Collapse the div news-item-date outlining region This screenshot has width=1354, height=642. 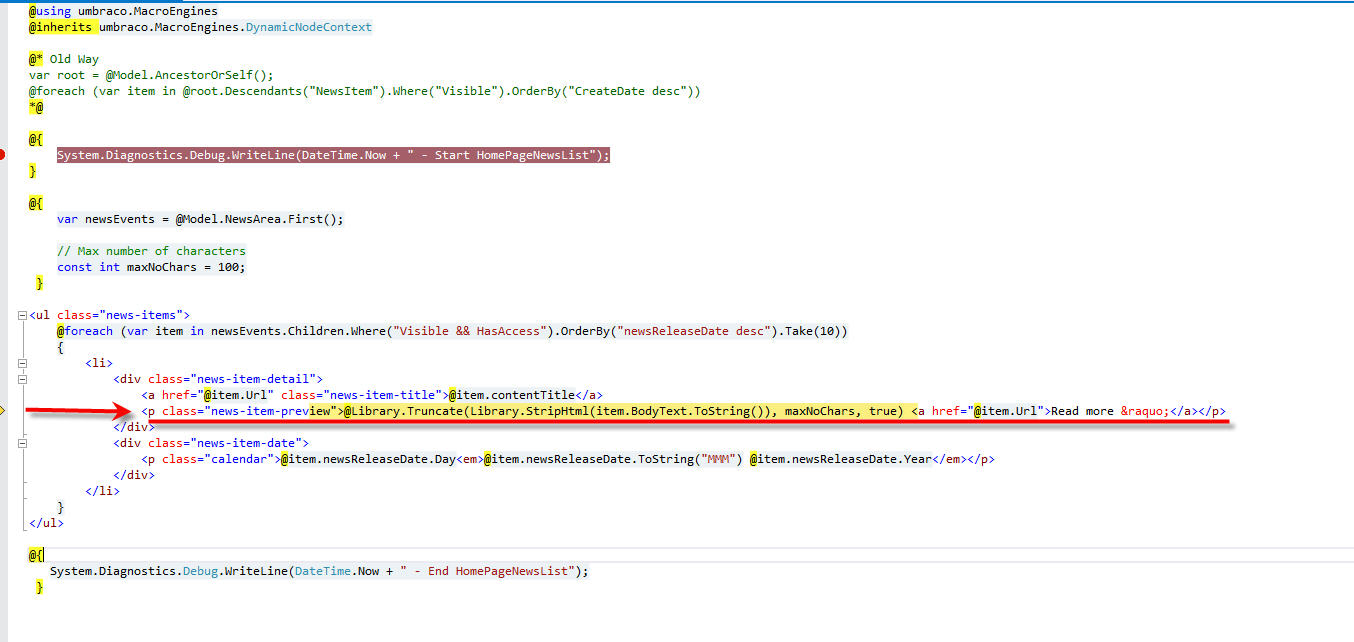(23, 443)
